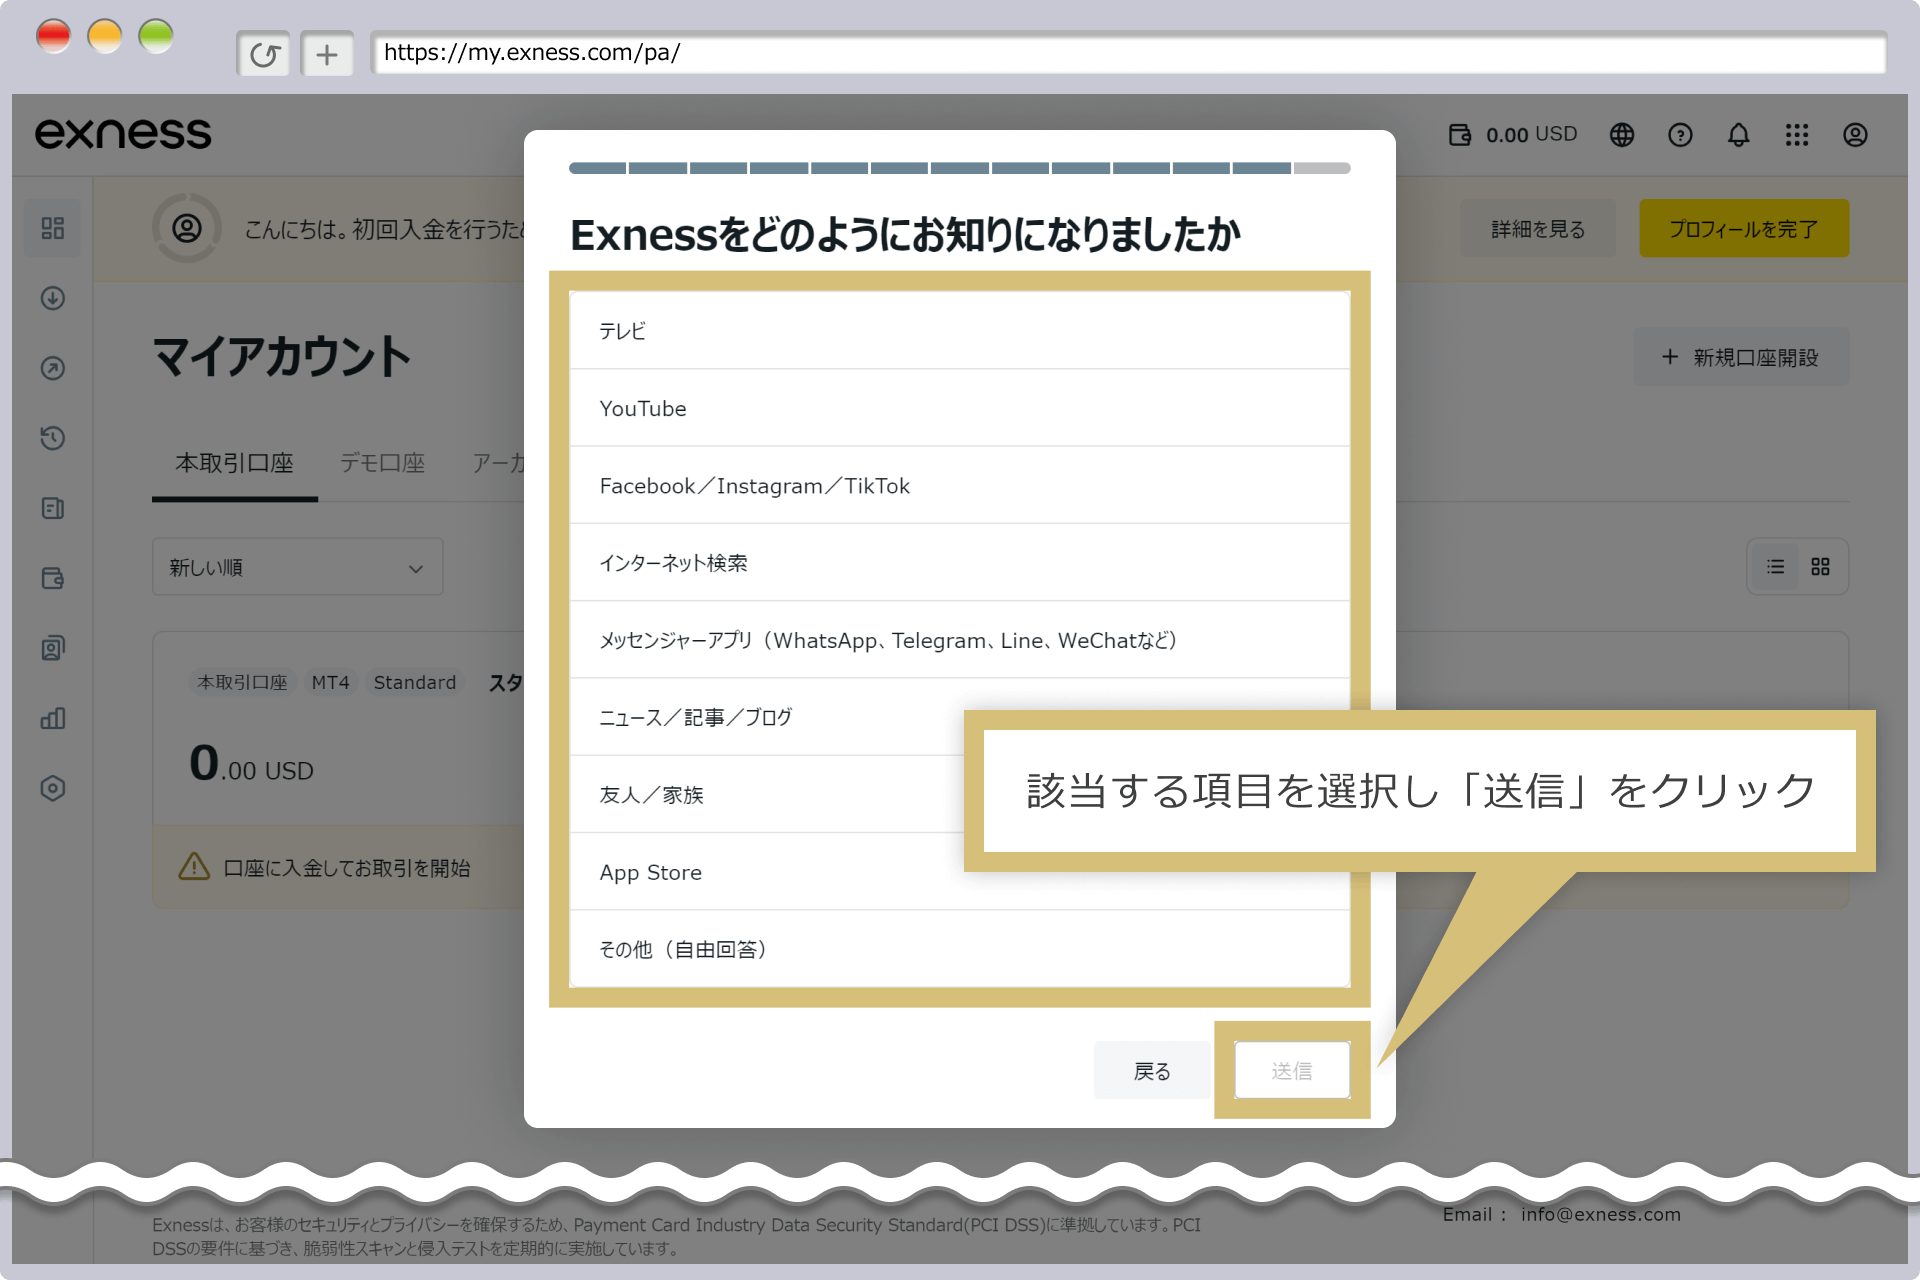Click the info@exness.com email link
This screenshot has width=1920, height=1280.
[x=1601, y=1214]
